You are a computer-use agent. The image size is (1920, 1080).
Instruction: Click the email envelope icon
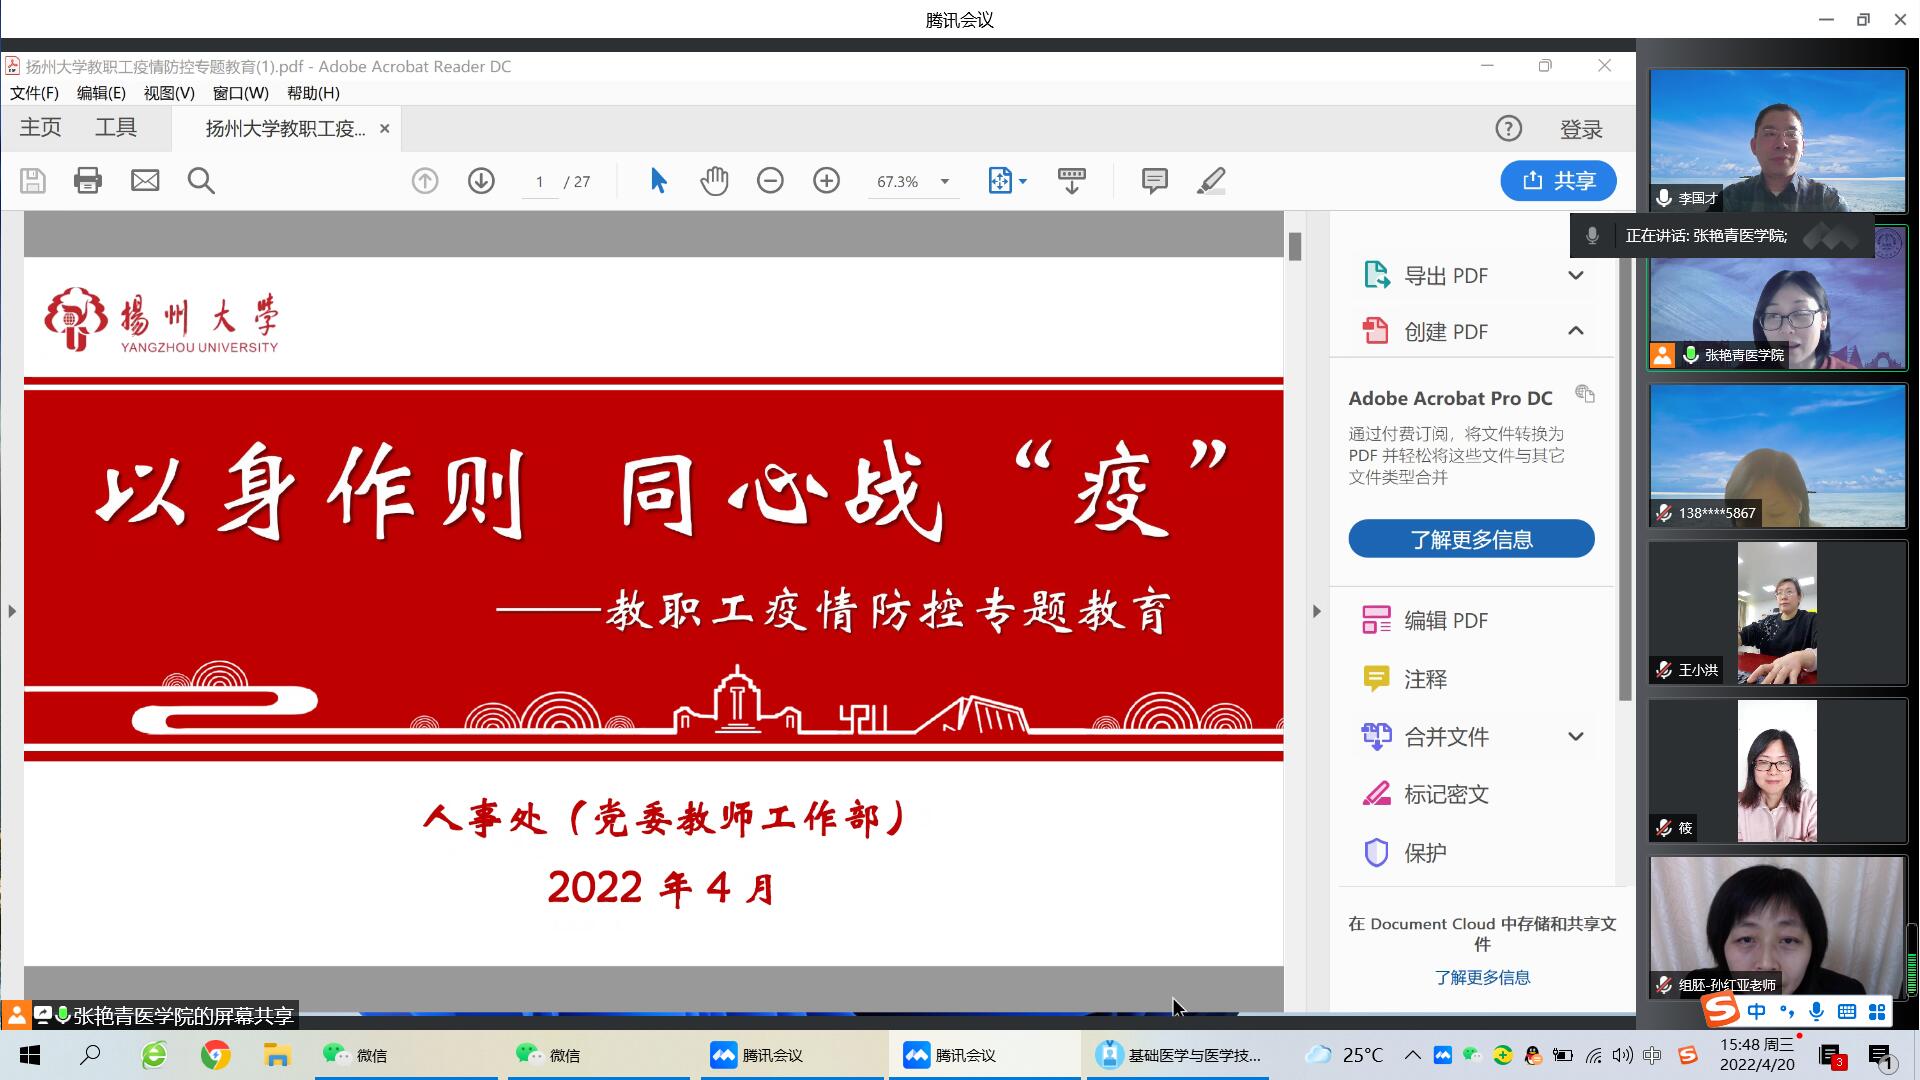tap(145, 181)
